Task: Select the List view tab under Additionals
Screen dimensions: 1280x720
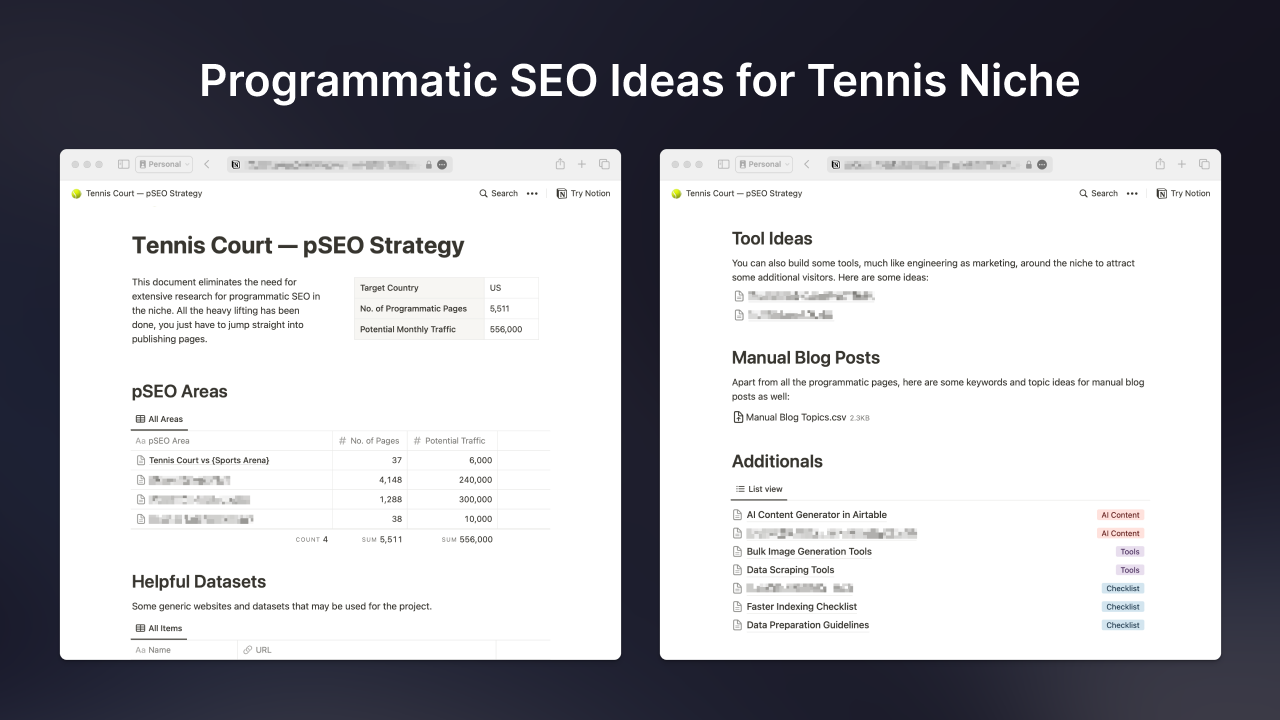Action: click(x=759, y=489)
